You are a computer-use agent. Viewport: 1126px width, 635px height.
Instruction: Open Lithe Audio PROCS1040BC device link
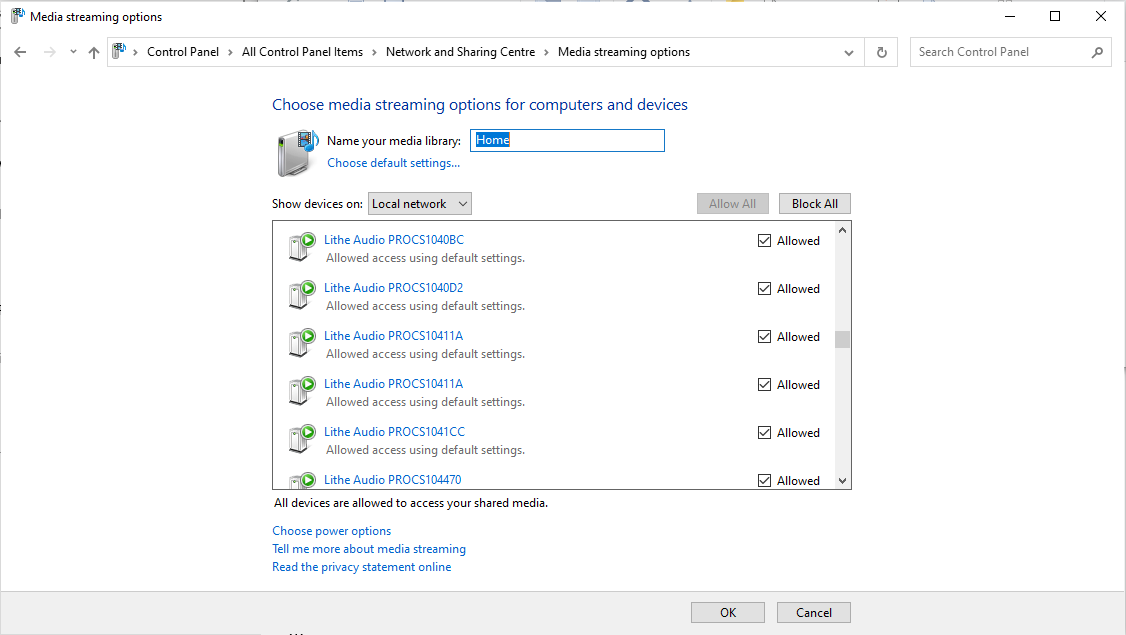click(394, 240)
